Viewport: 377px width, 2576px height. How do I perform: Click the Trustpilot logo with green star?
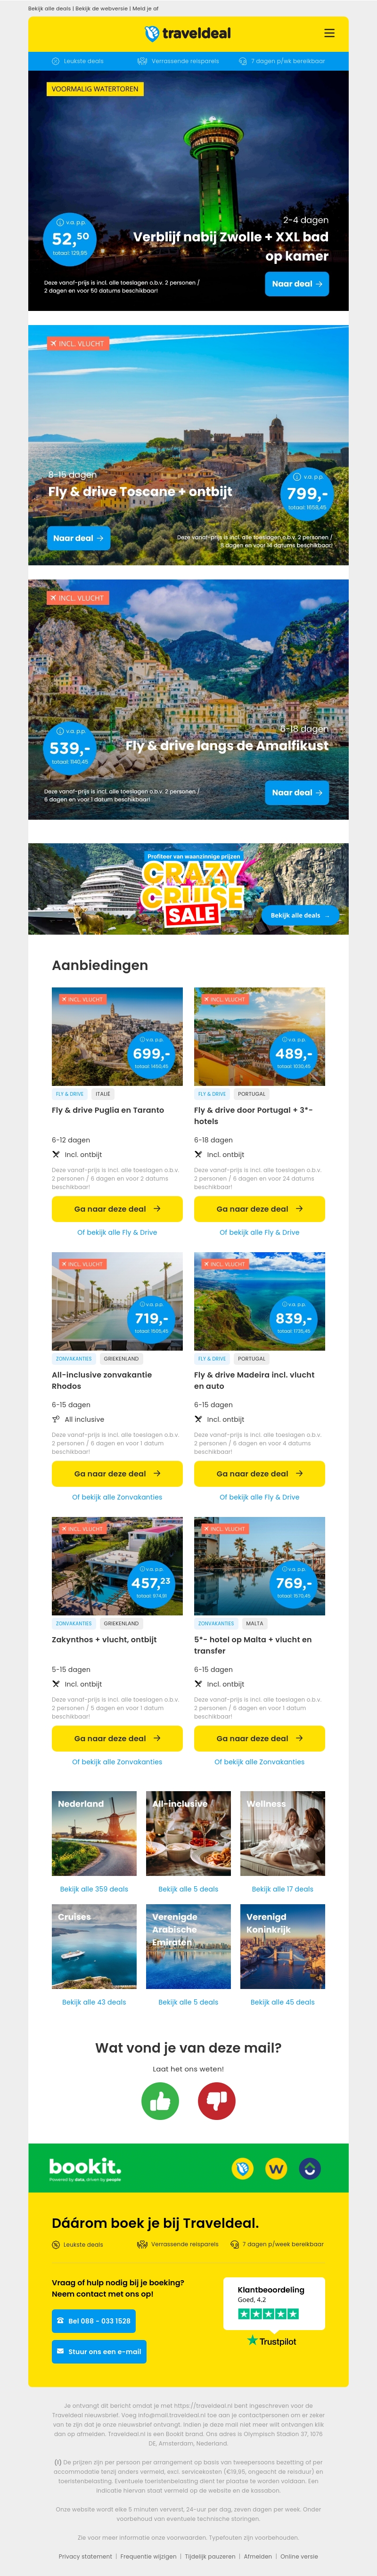272,2341
